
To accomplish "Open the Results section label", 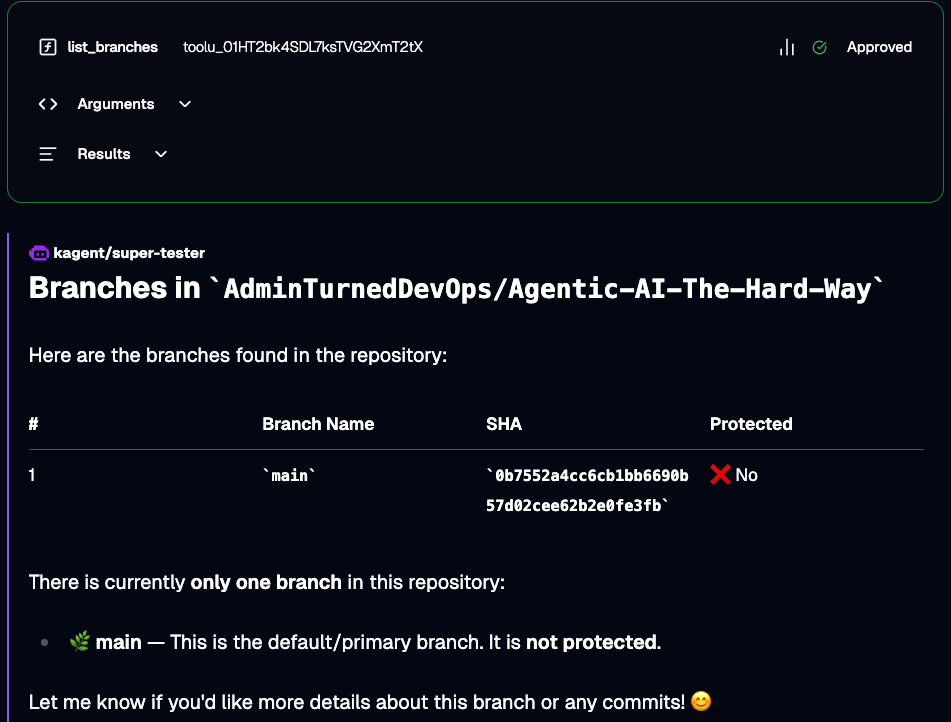I will (104, 154).
